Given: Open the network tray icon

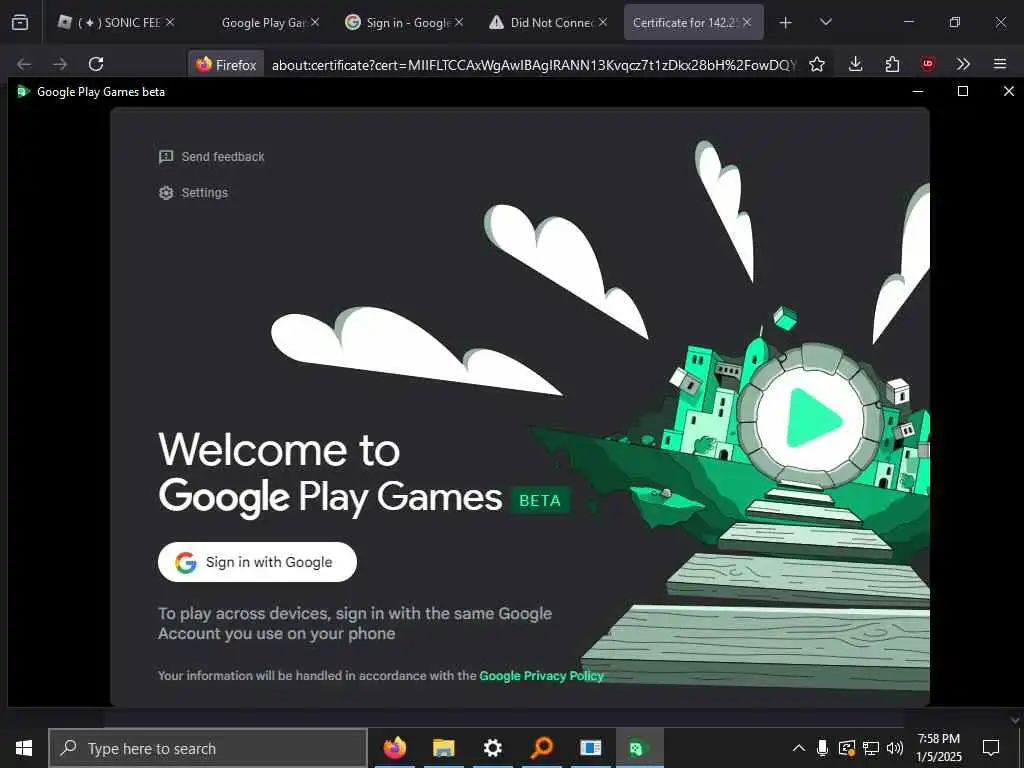Looking at the screenshot, I should point(871,748).
